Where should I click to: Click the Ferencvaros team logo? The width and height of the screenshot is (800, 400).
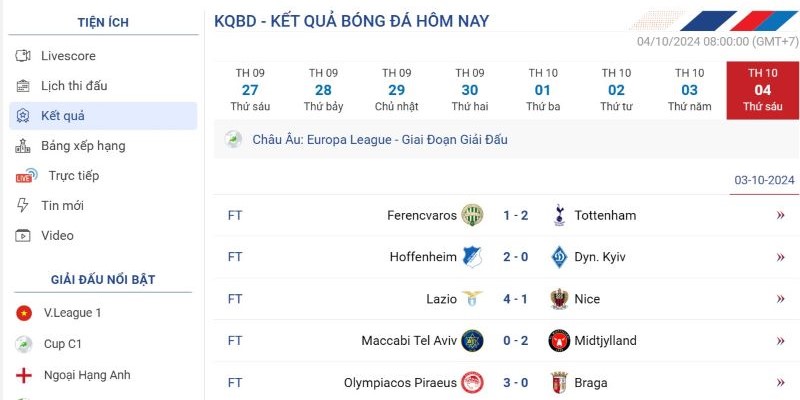pyautogui.click(x=472, y=215)
